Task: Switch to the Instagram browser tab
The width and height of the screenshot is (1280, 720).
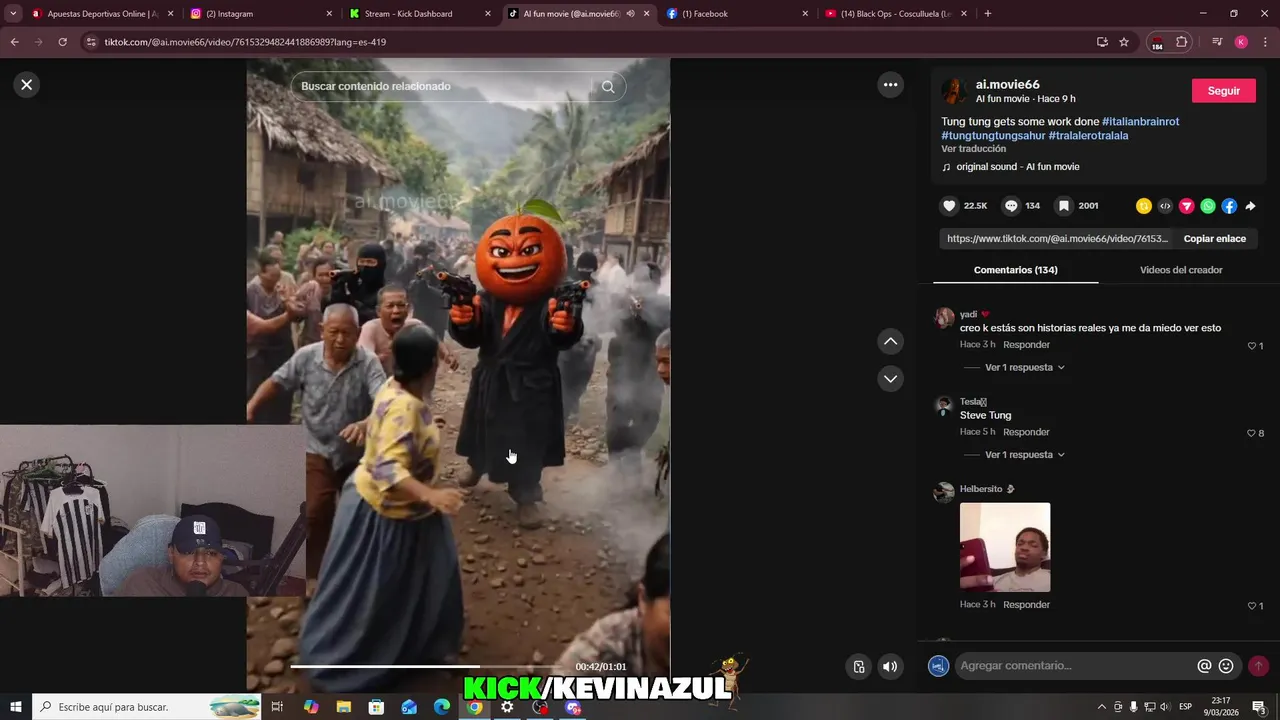Action: click(260, 14)
